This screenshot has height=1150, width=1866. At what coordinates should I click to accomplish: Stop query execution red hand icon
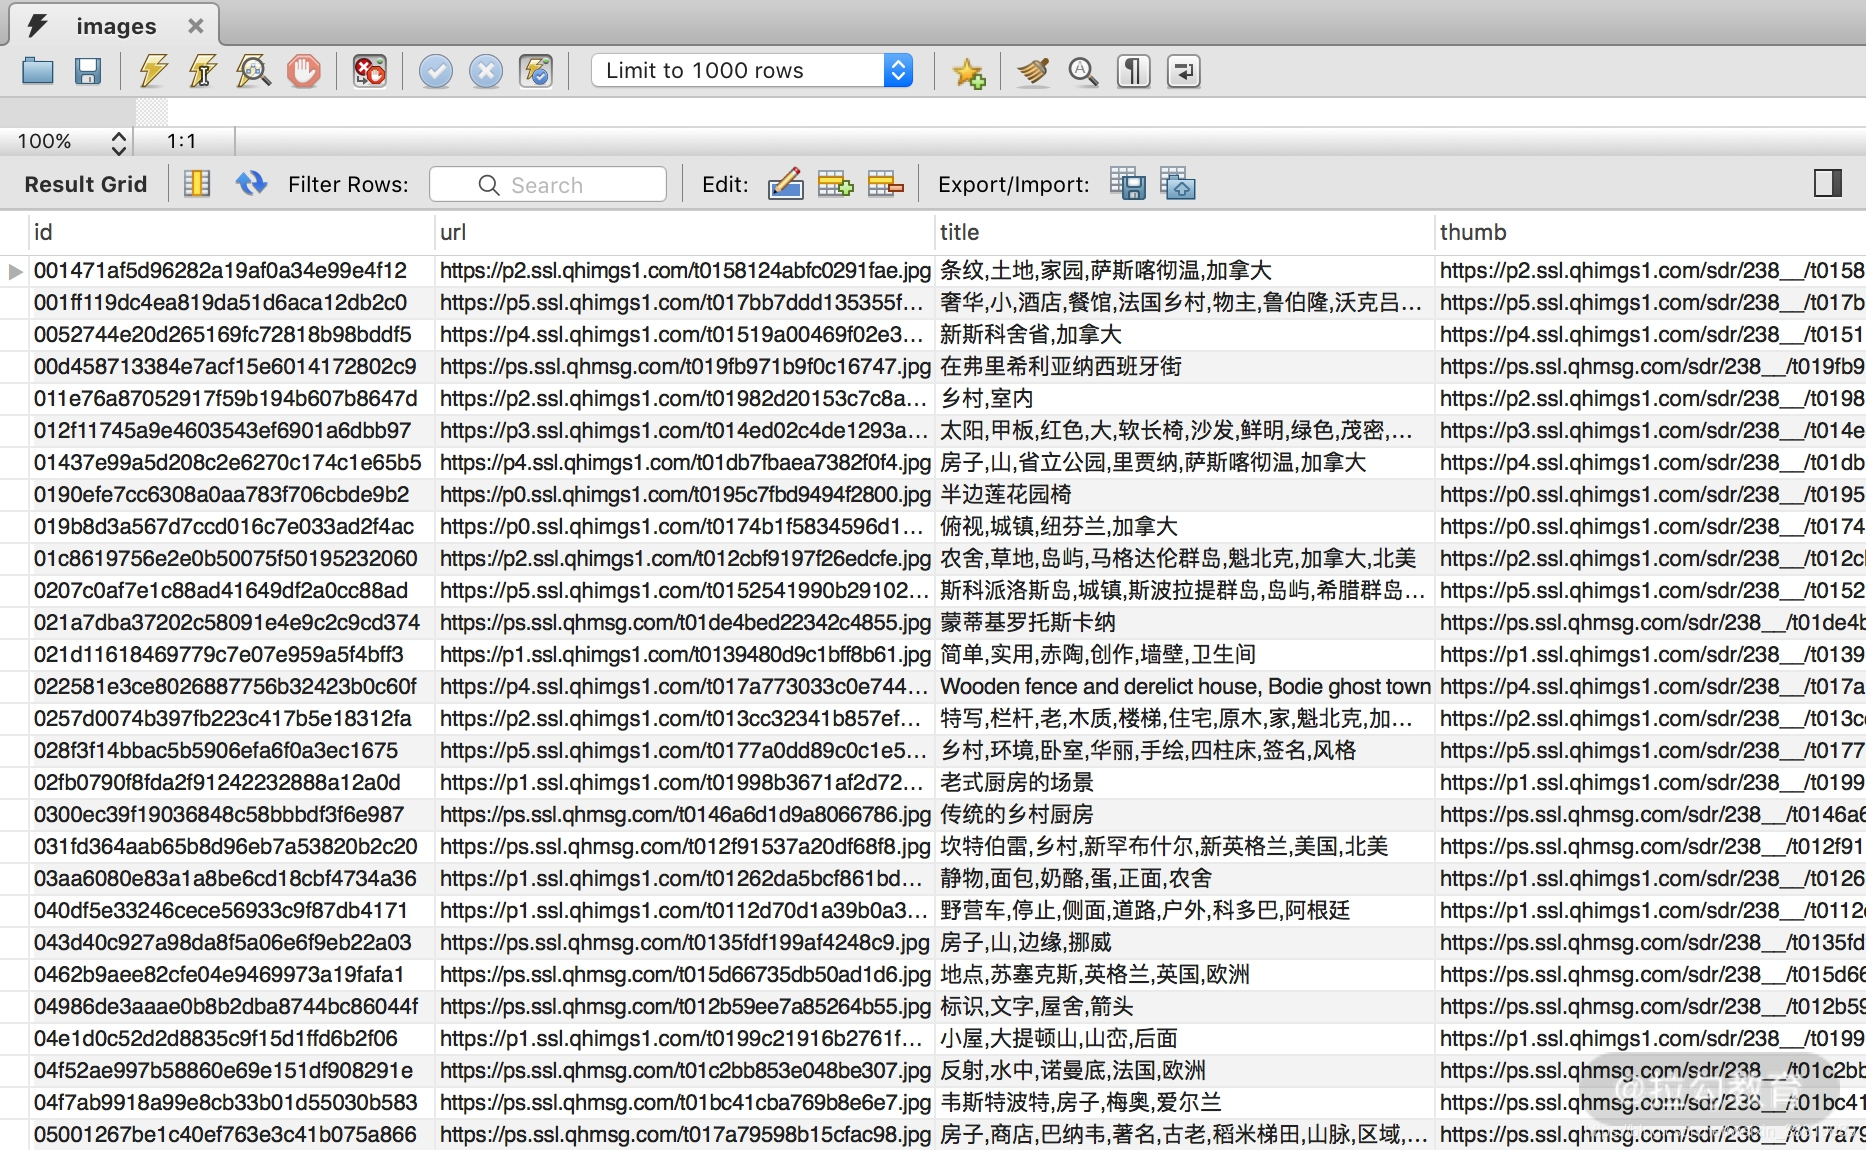click(304, 71)
